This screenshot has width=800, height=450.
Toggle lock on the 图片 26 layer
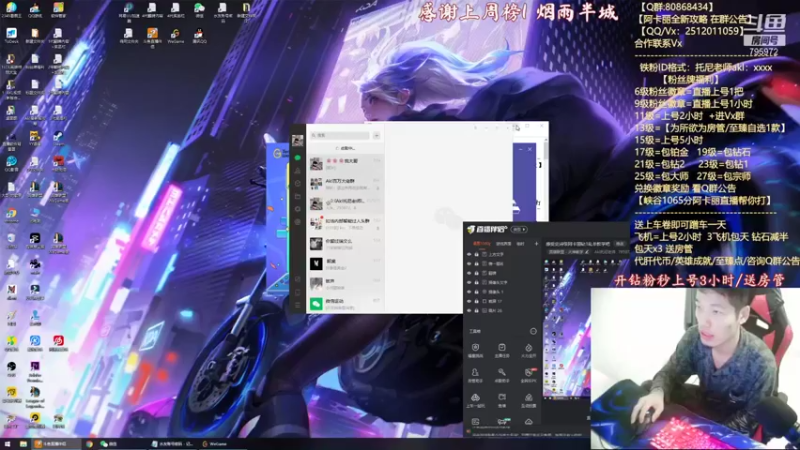pyautogui.click(x=477, y=310)
